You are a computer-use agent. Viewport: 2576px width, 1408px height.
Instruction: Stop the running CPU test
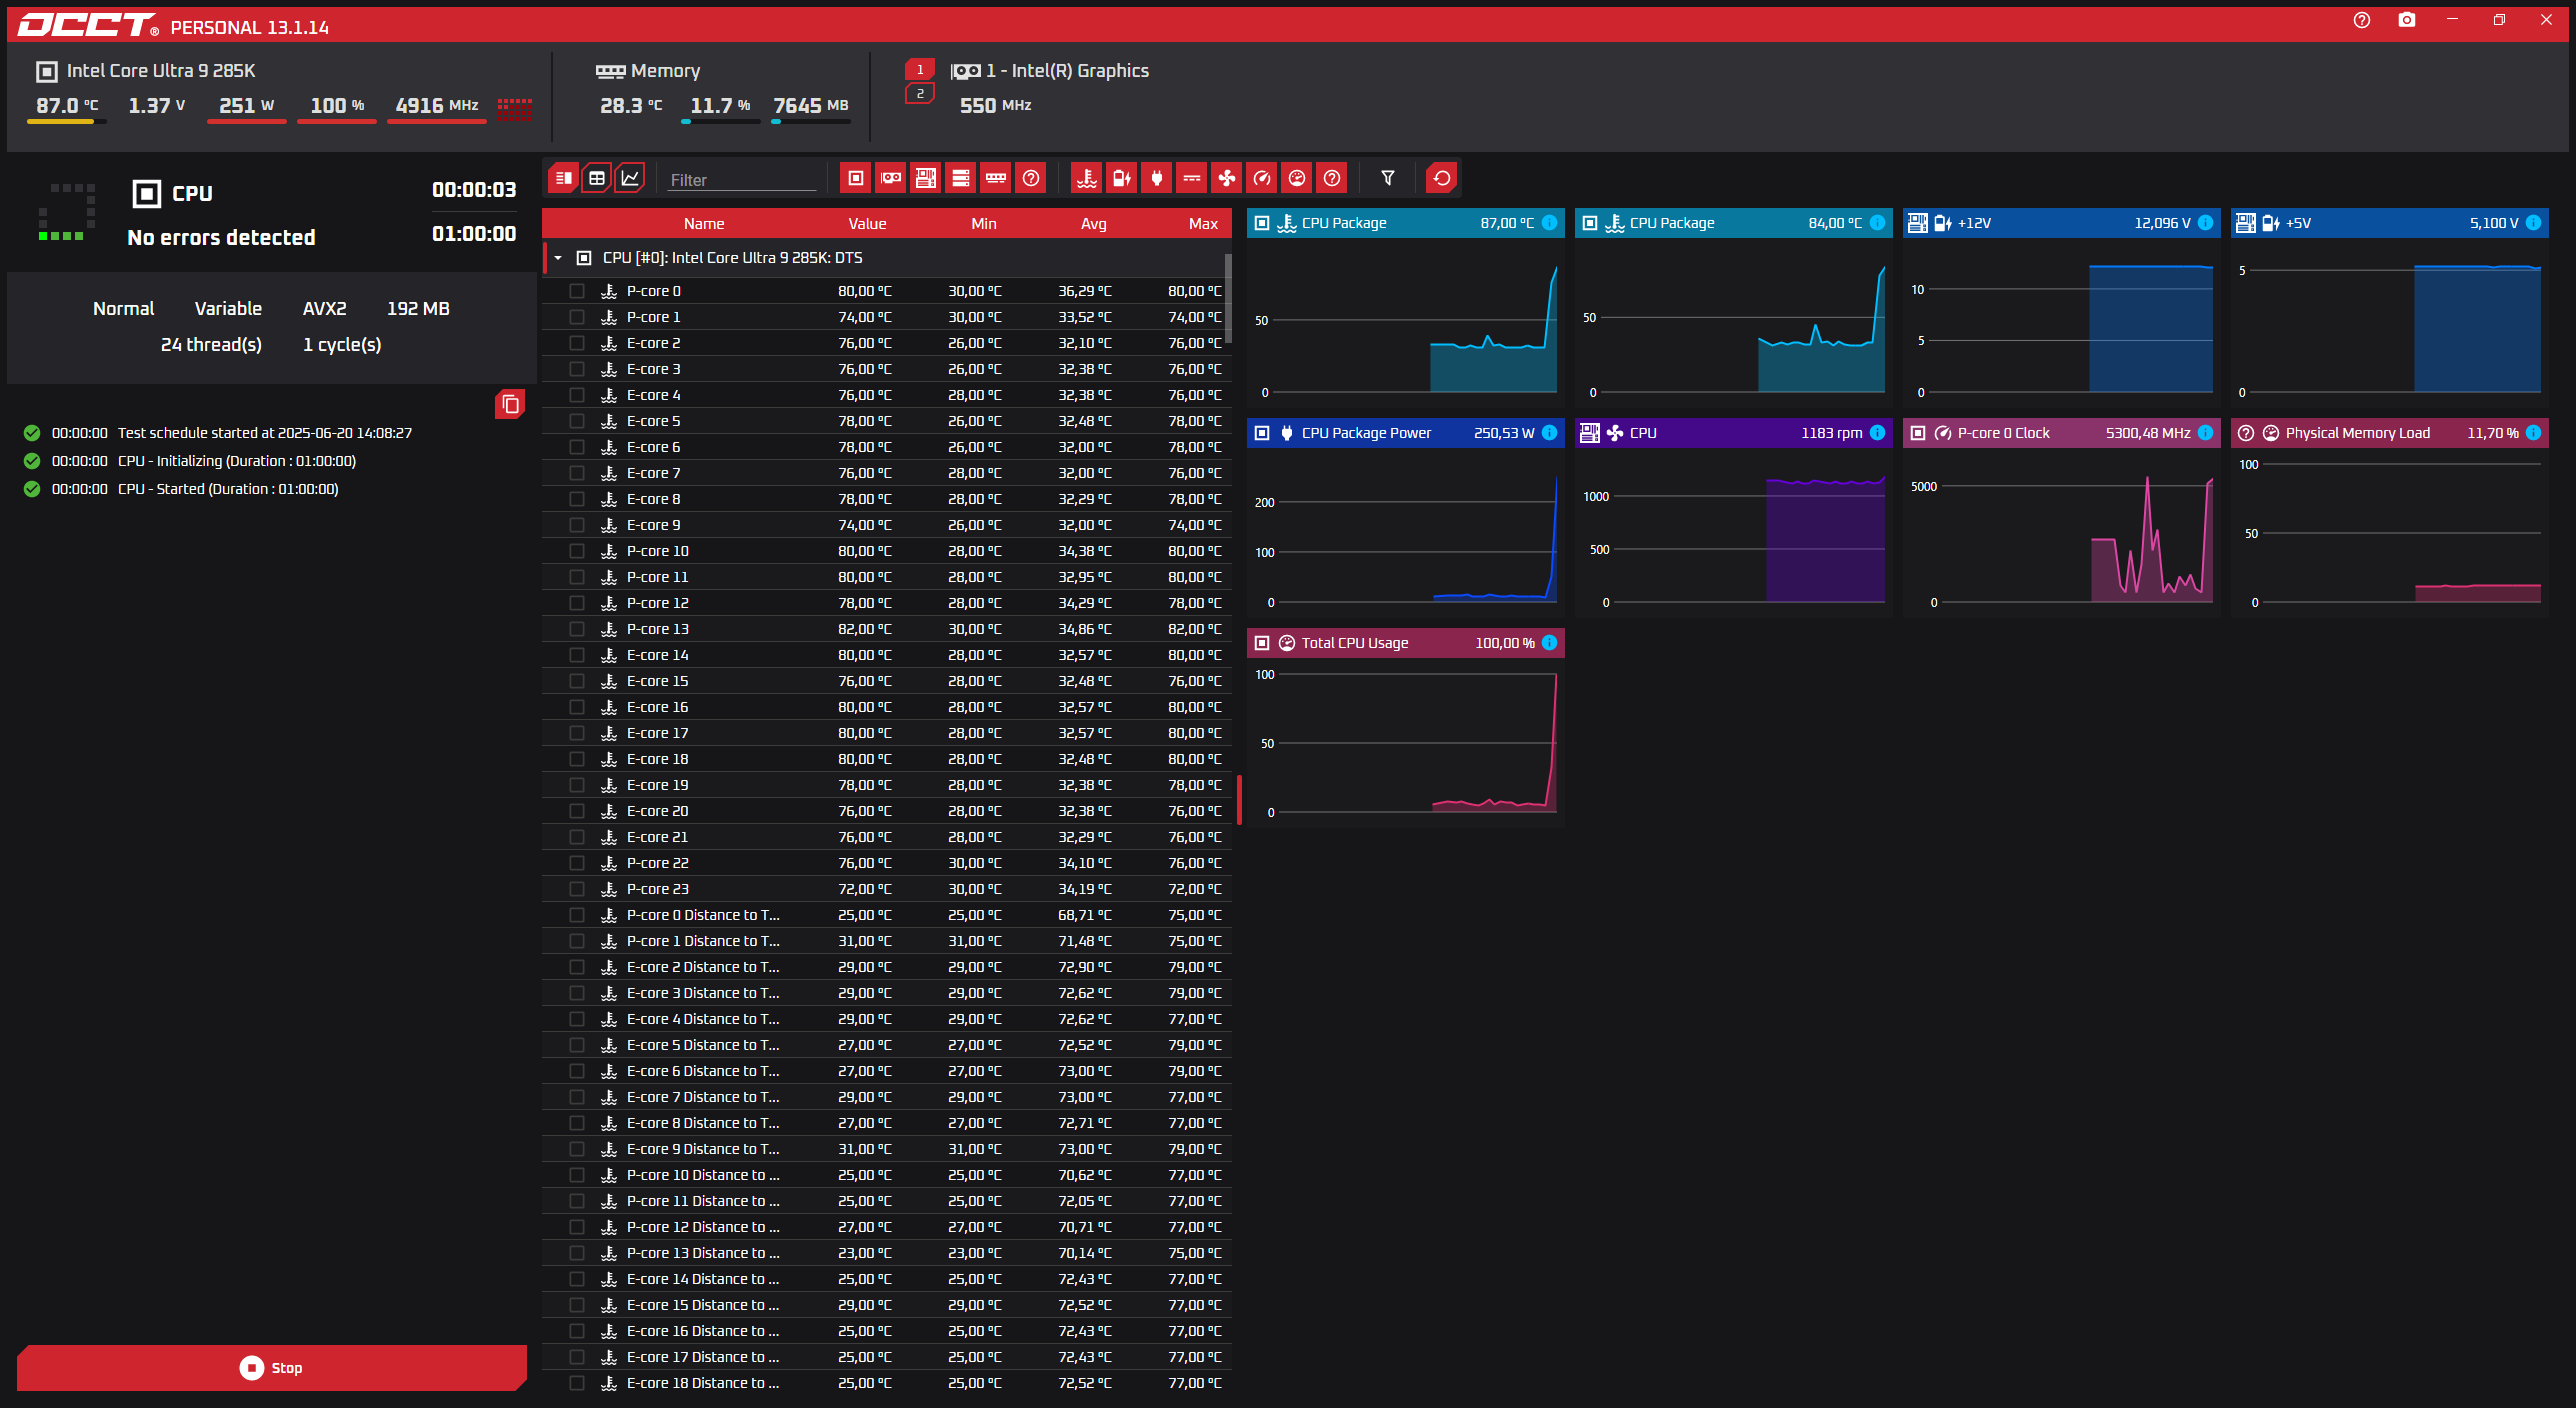tap(272, 1367)
